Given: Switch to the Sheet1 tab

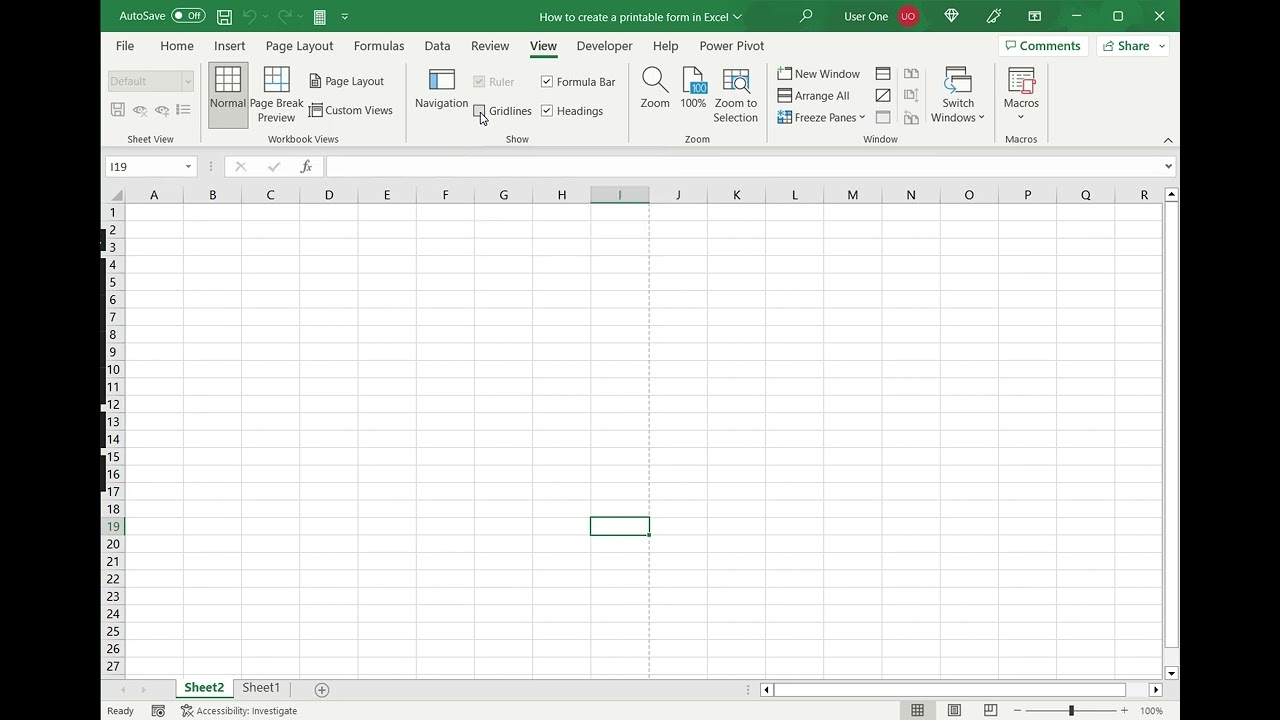Looking at the screenshot, I should point(261,688).
